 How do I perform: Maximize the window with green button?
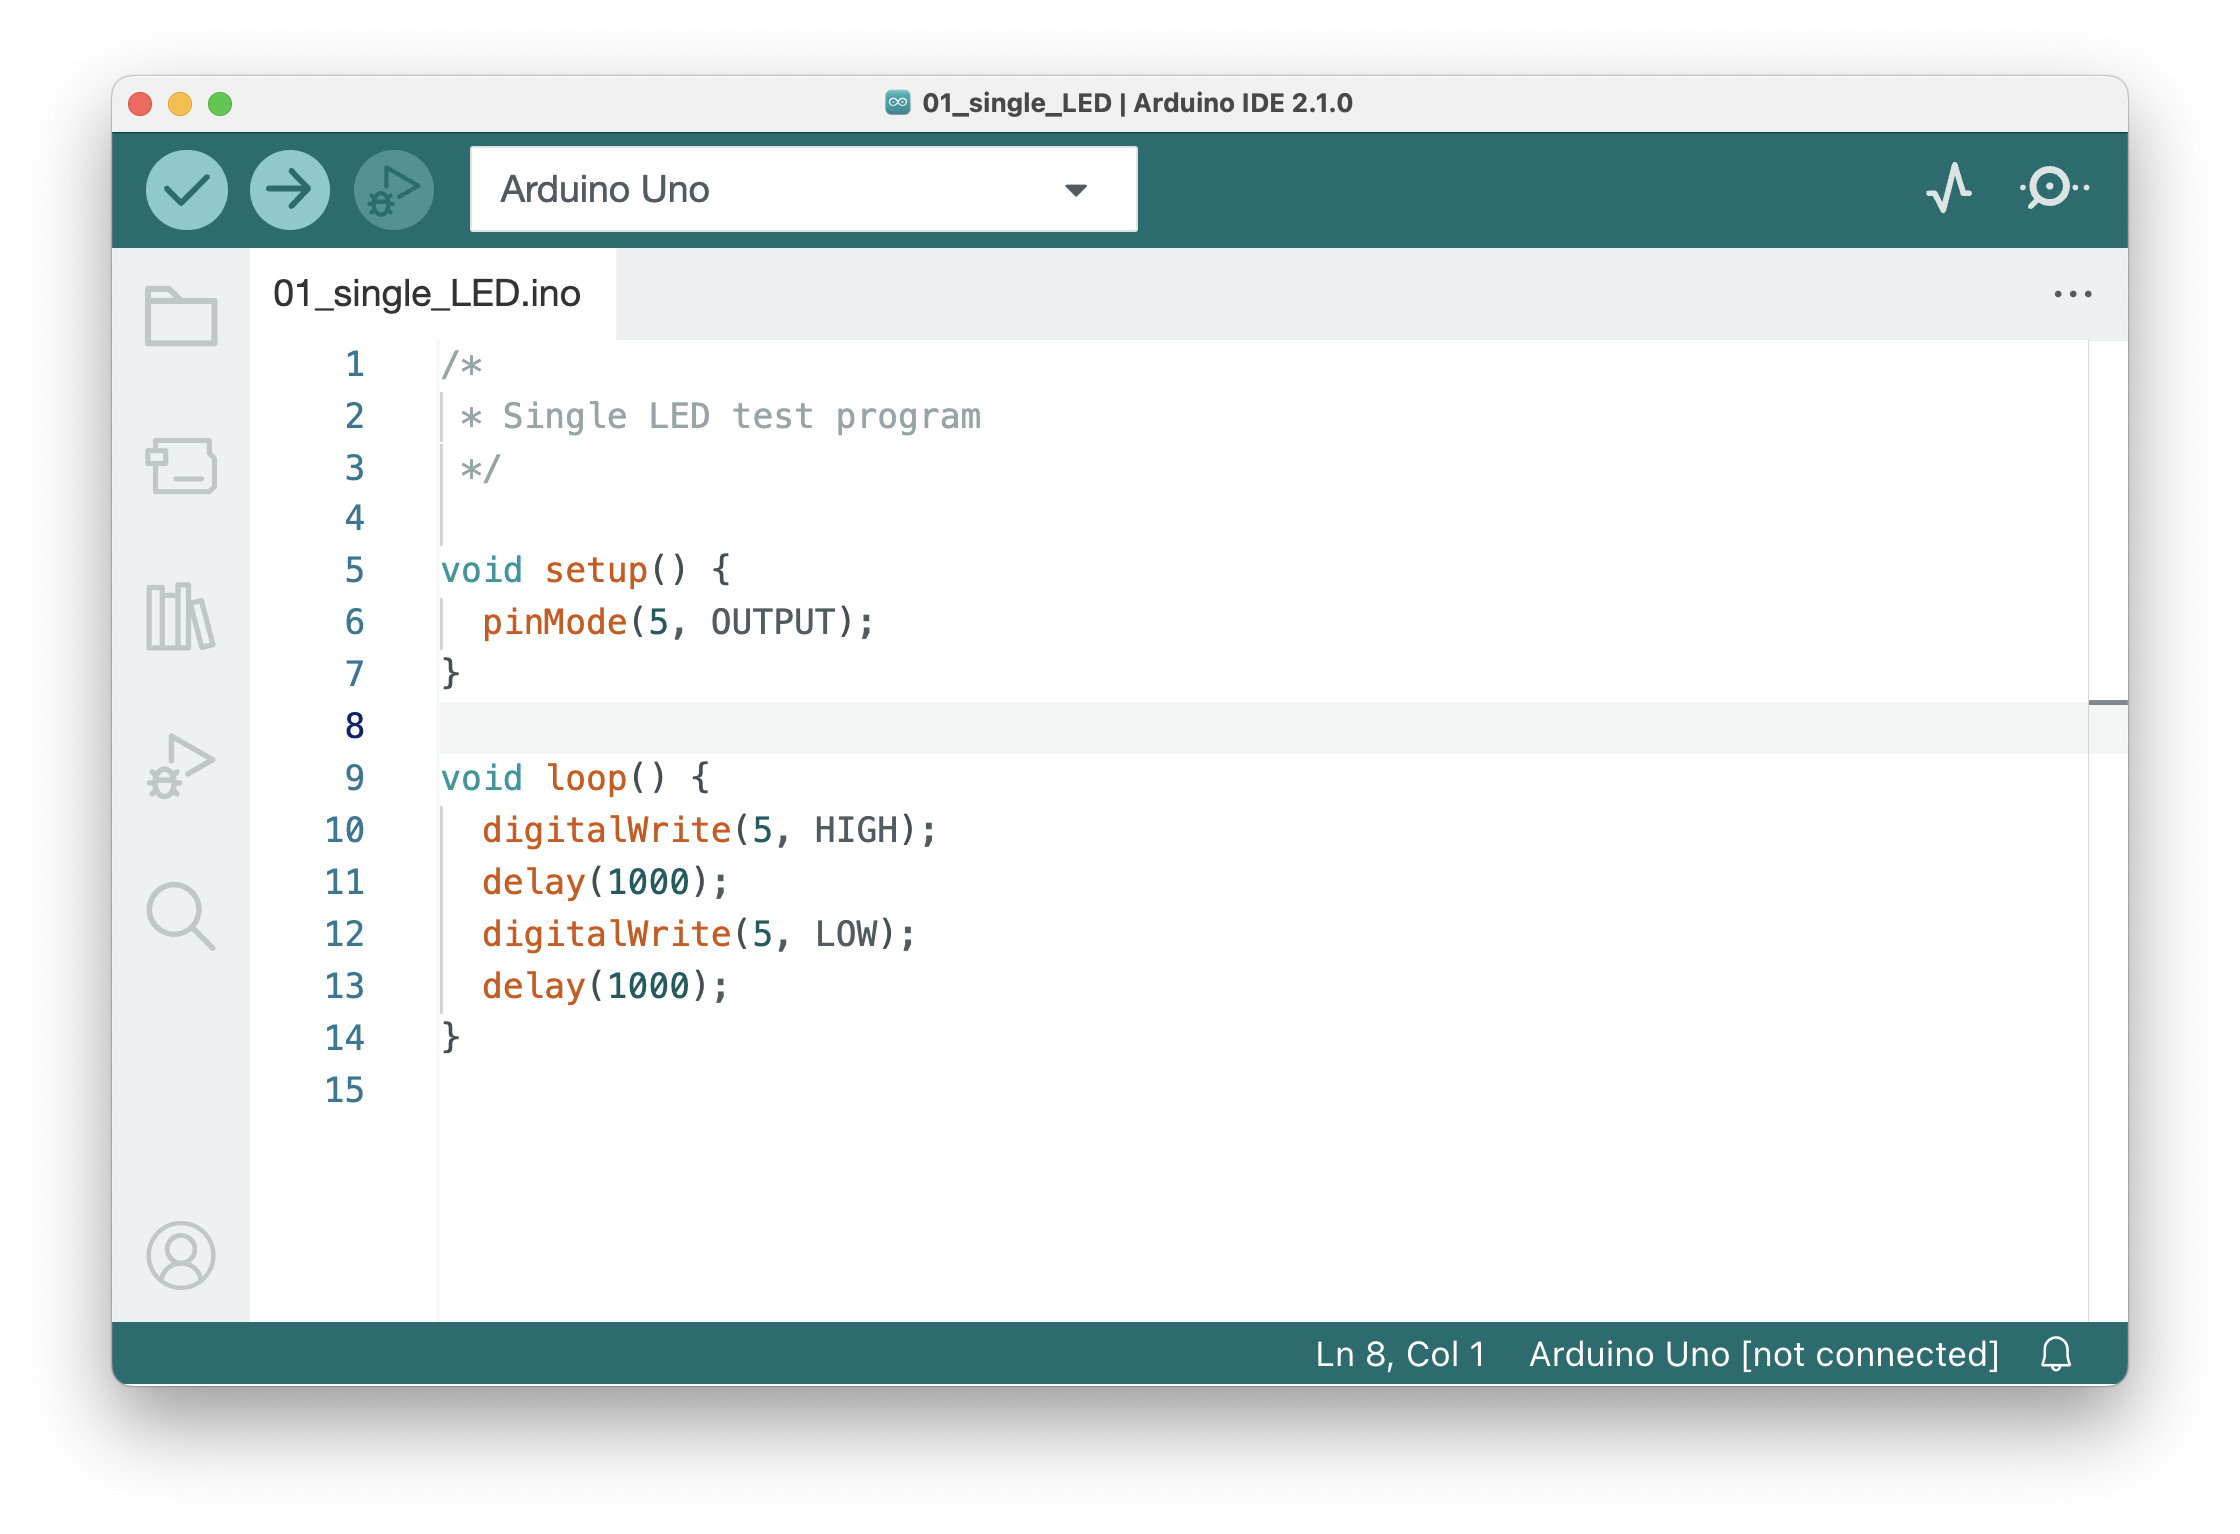pos(220,104)
